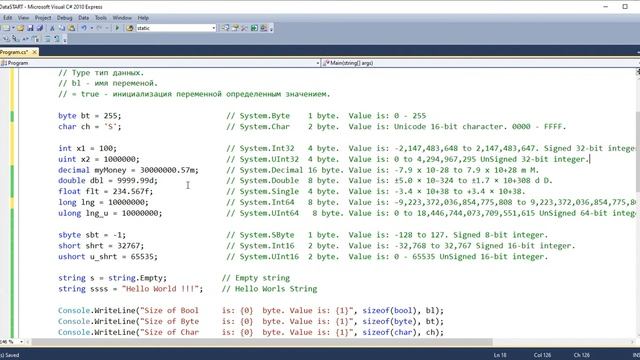Open the Window menu
The height and width of the screenshot is (360, 640).
coord(122,18)
